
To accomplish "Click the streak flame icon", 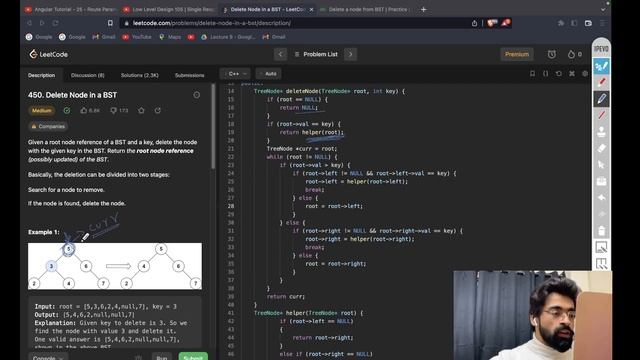I will click(x=571, y=54).
